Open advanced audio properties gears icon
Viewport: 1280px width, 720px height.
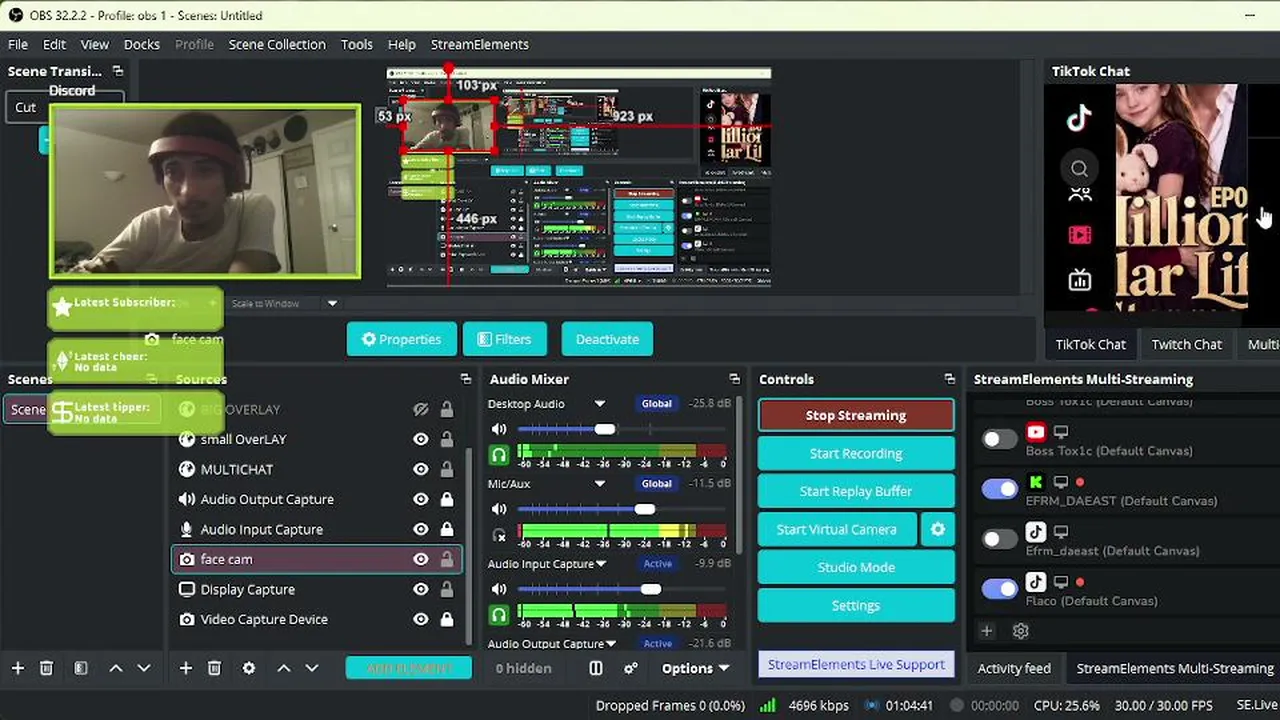631,668
